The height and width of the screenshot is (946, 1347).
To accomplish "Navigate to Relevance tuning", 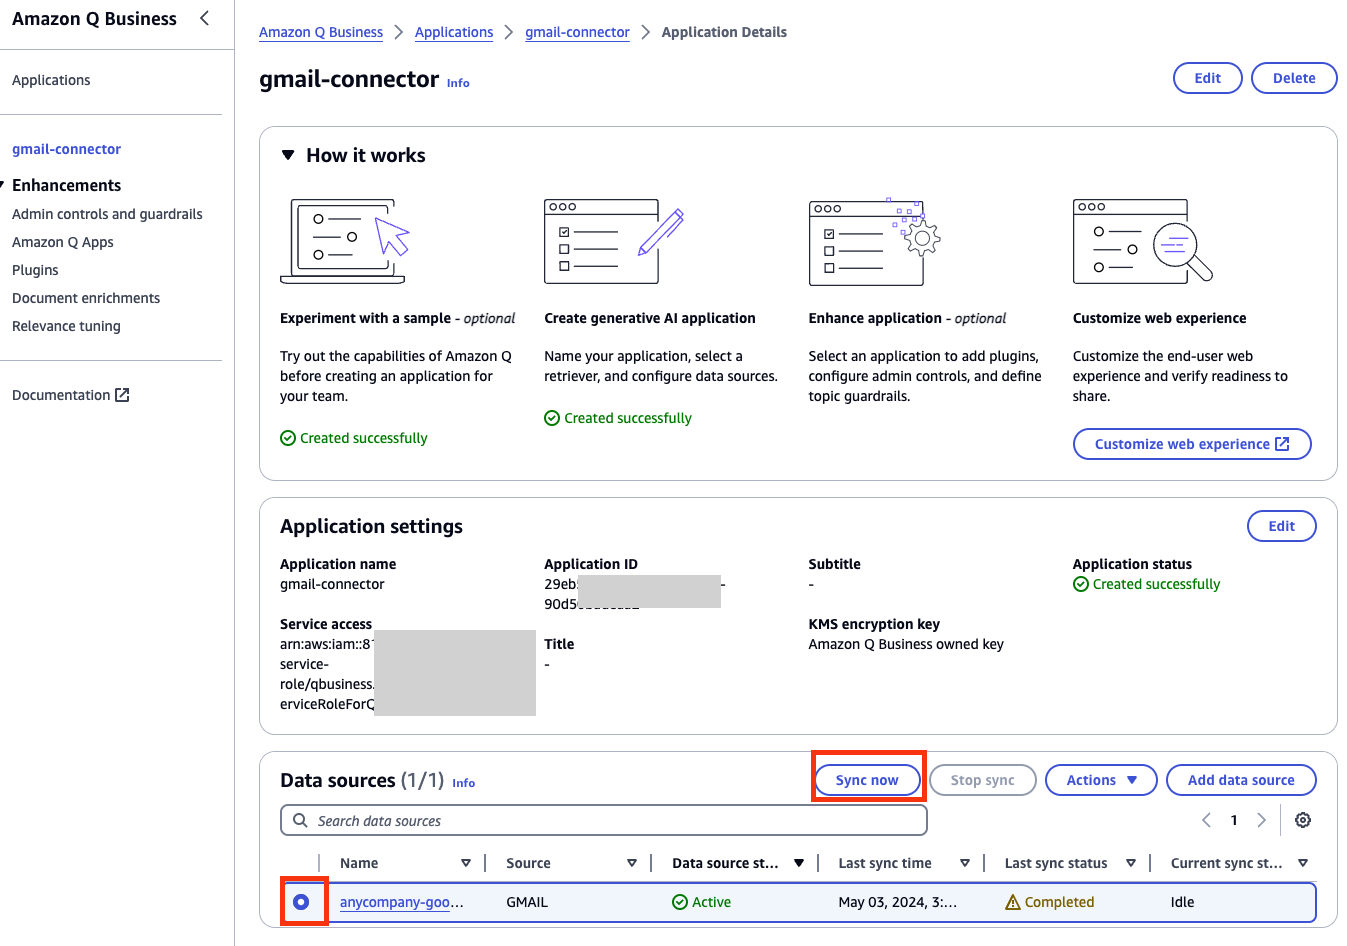I will click(66, 326).
